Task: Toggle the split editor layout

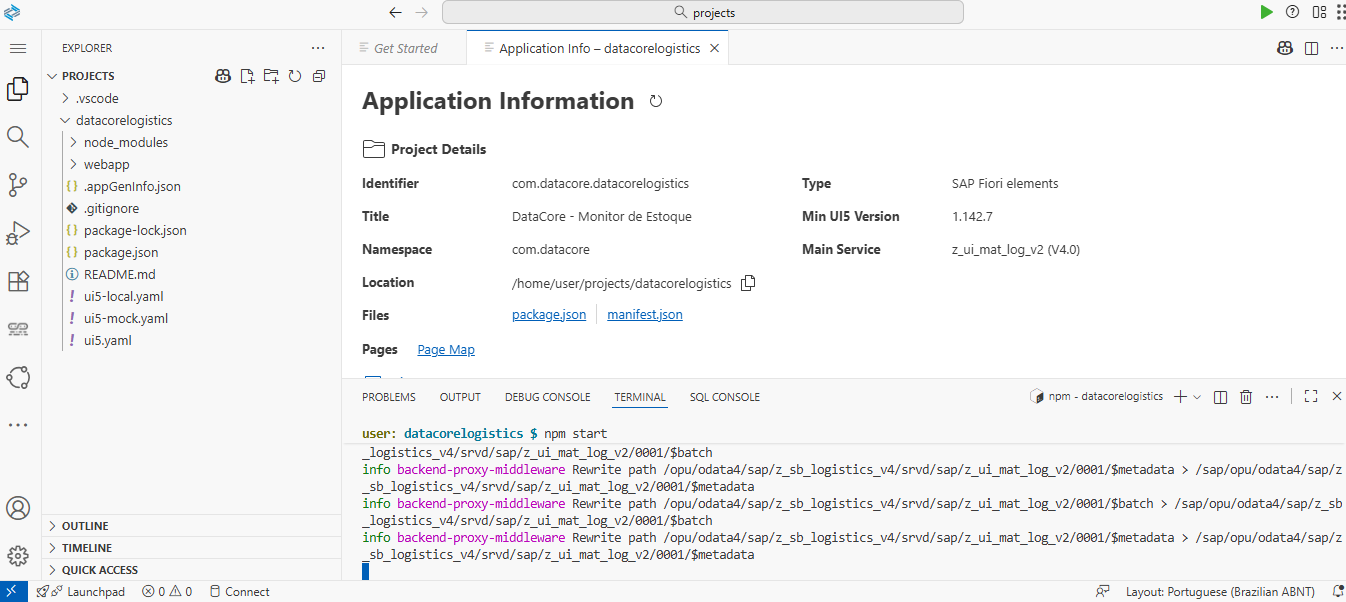Action: (1311, 48)
